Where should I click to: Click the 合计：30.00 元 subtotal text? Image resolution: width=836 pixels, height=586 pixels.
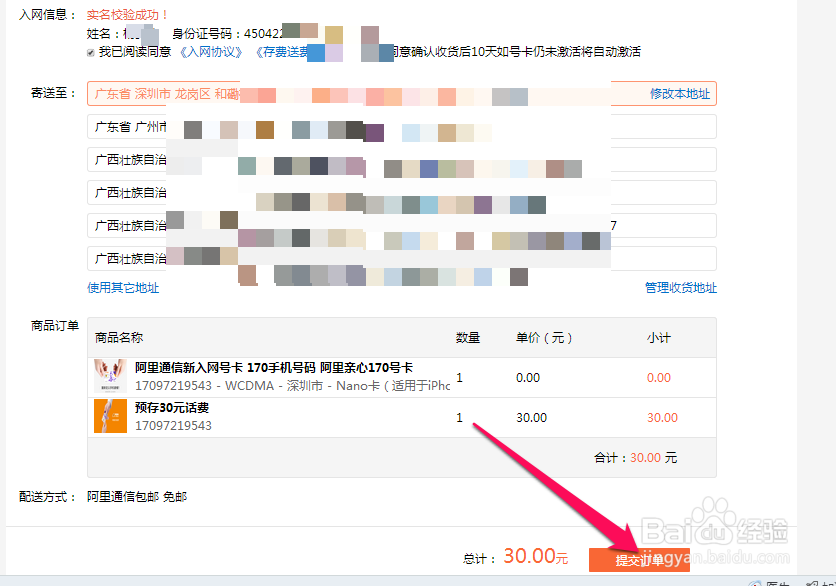(x=636, y=457)
